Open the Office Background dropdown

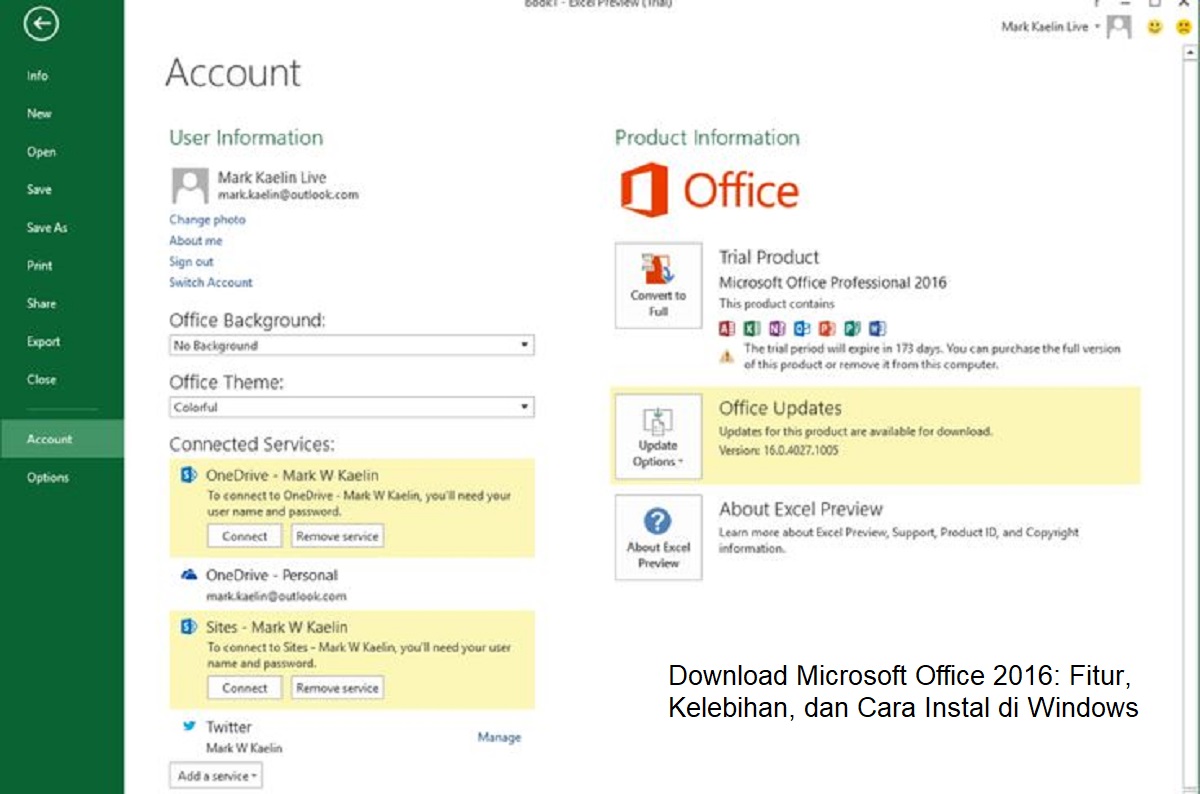(524, 345)
